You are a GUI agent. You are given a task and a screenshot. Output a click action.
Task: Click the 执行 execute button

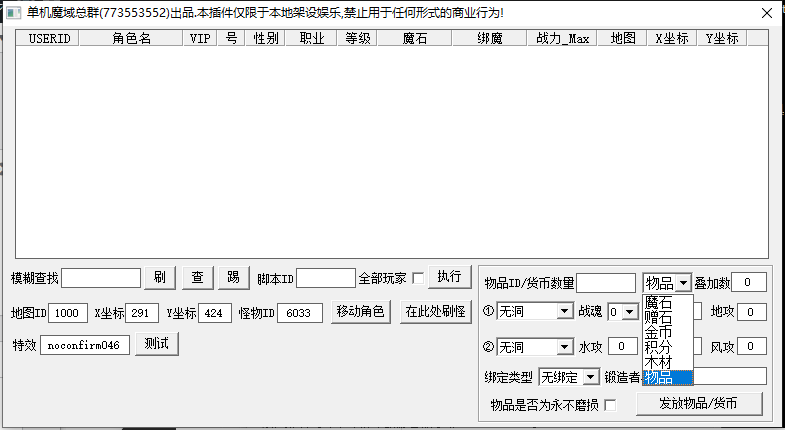point(450,277)
